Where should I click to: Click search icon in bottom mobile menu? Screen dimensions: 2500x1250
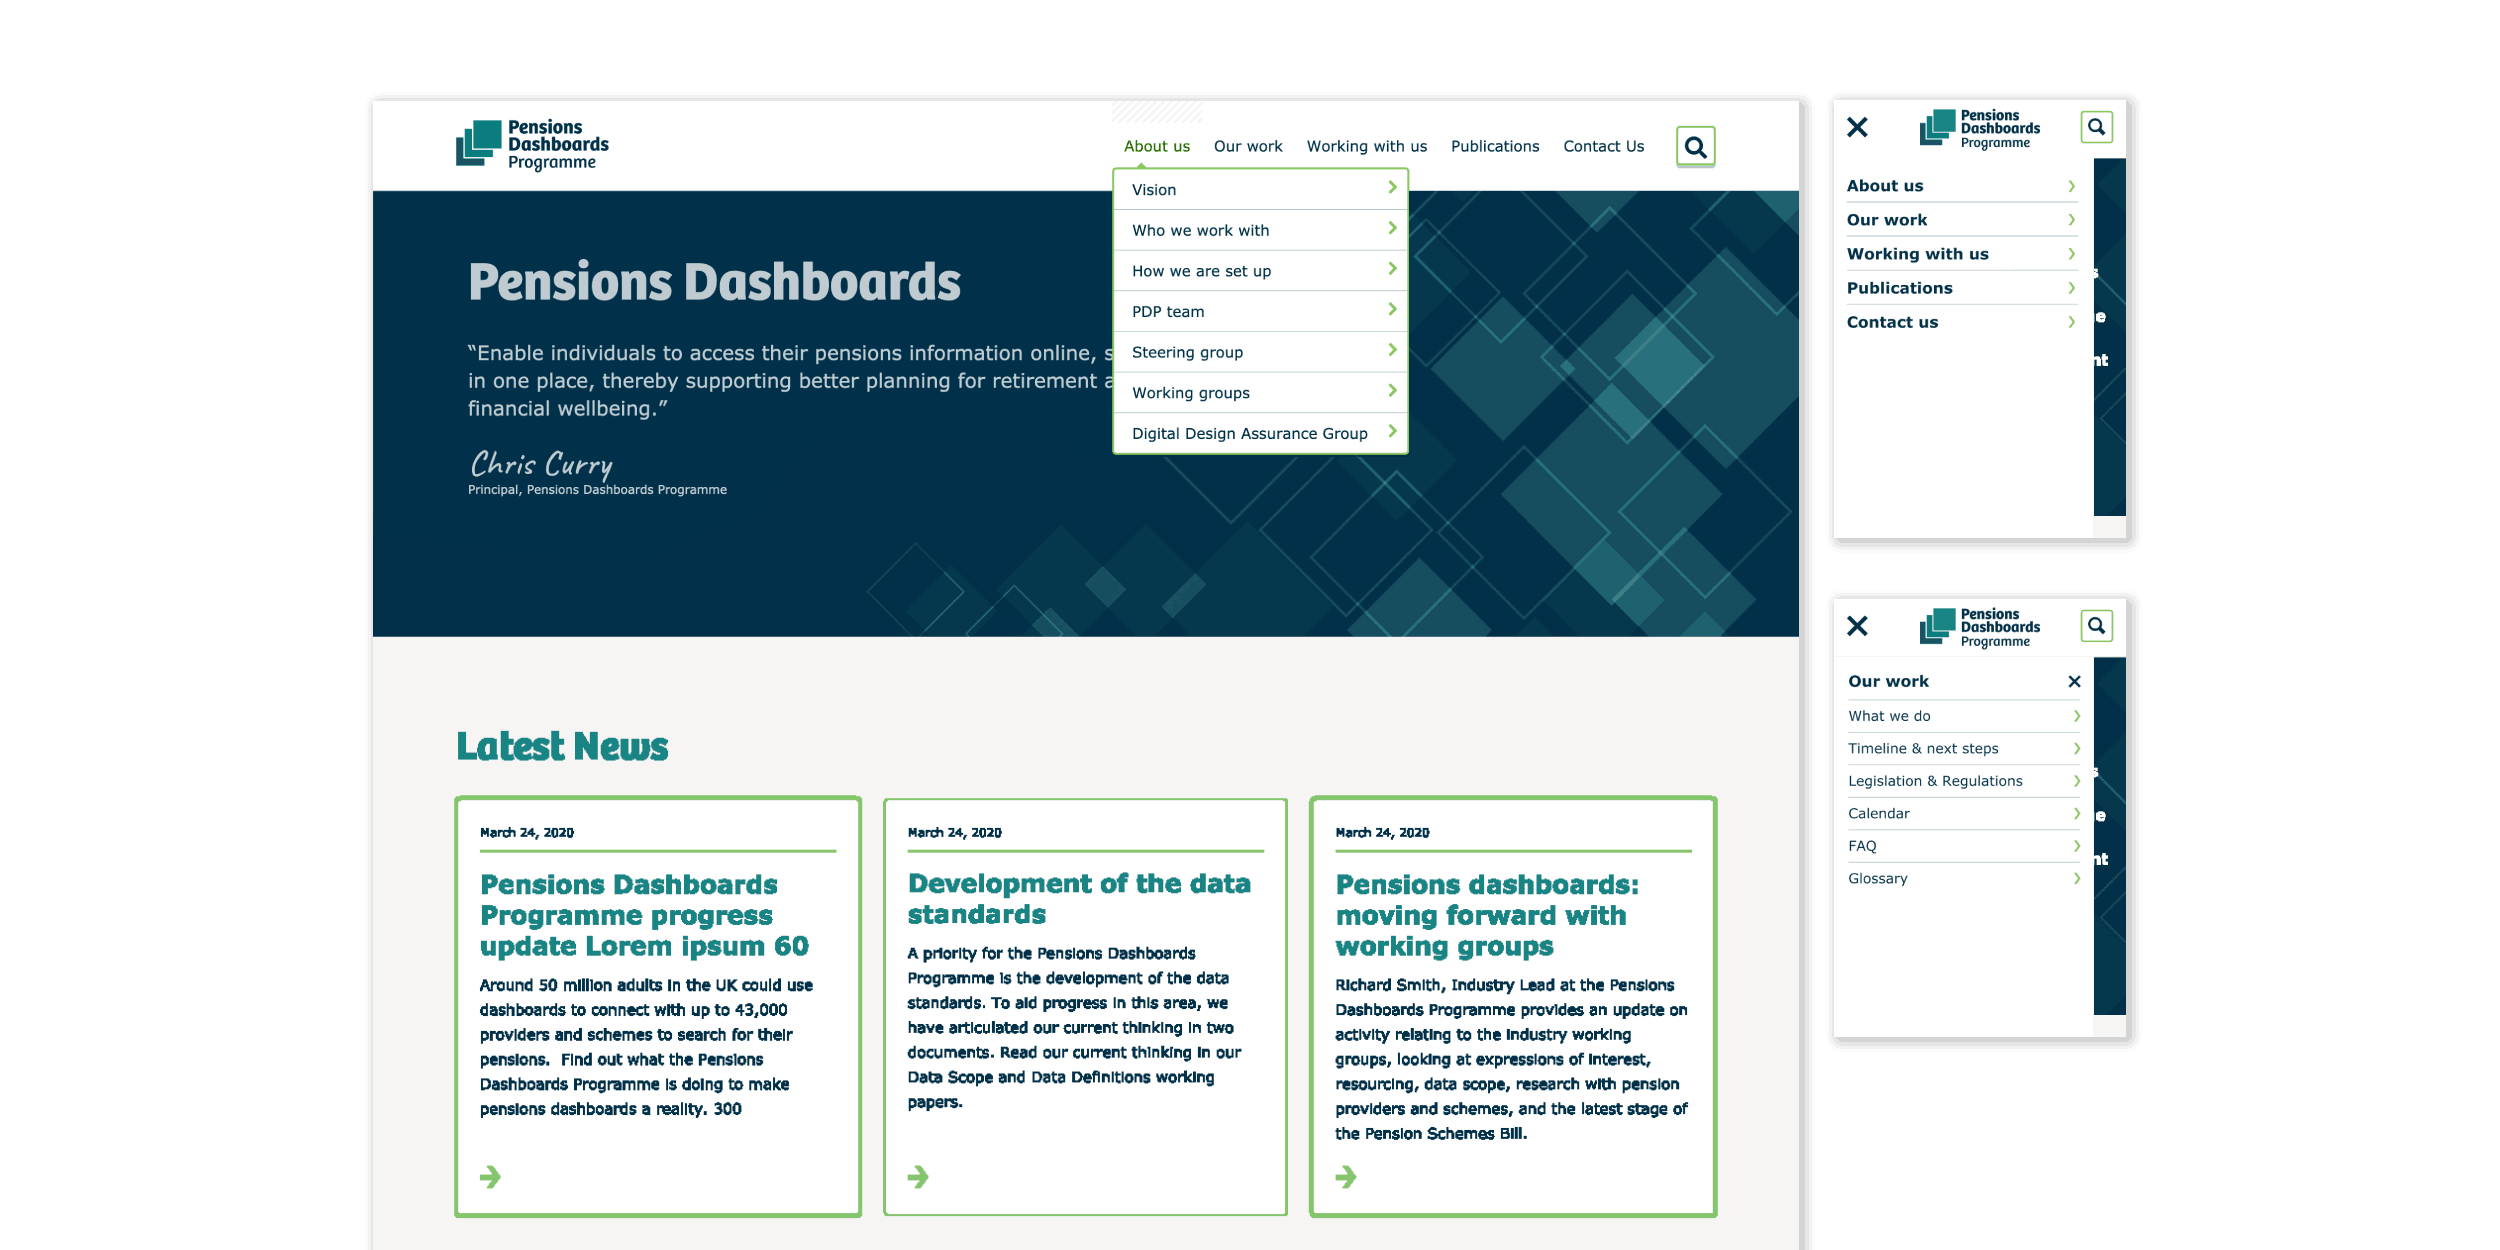tap(2096, 626)
